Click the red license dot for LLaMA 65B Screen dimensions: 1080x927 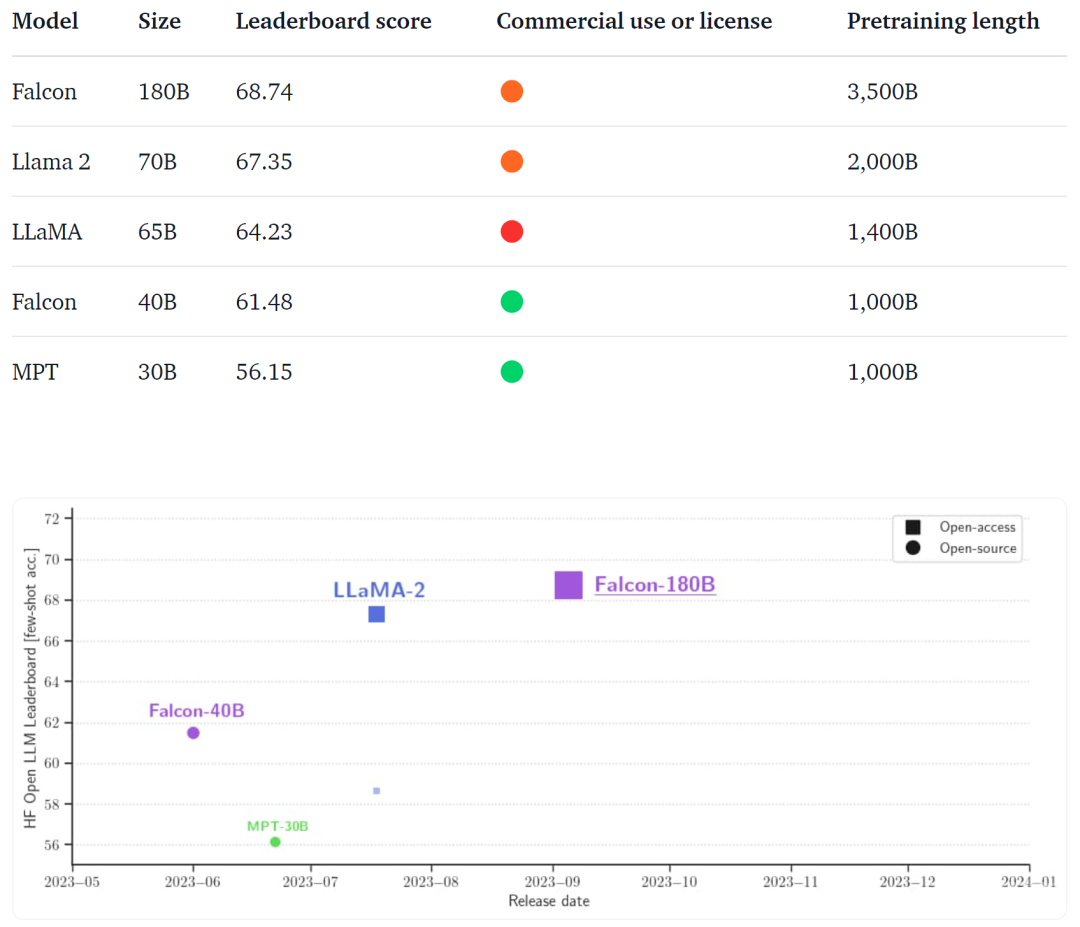click(x=512, y=231)
